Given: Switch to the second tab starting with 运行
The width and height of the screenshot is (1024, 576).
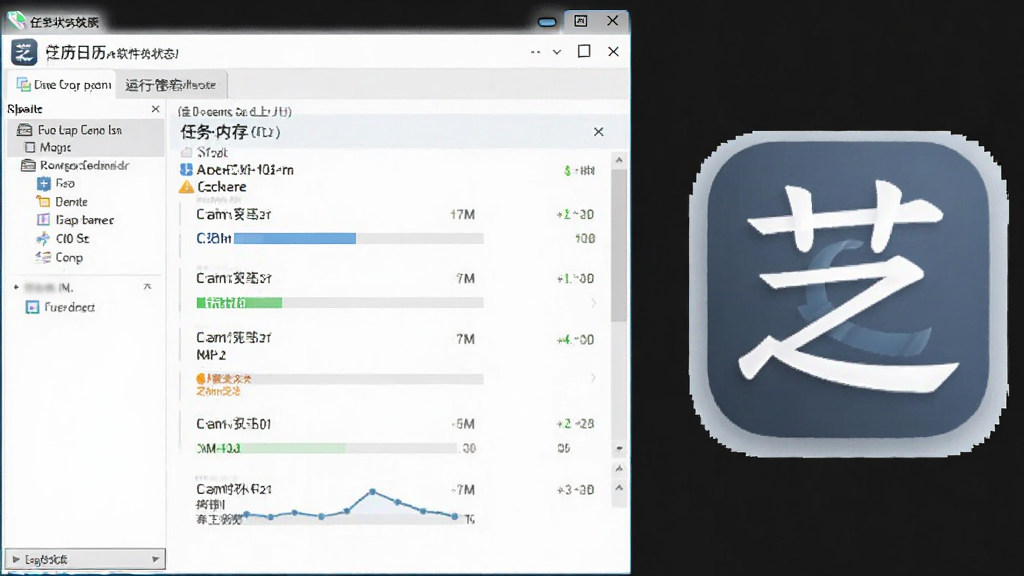Looking at the screenshot, I should [170, 85].
